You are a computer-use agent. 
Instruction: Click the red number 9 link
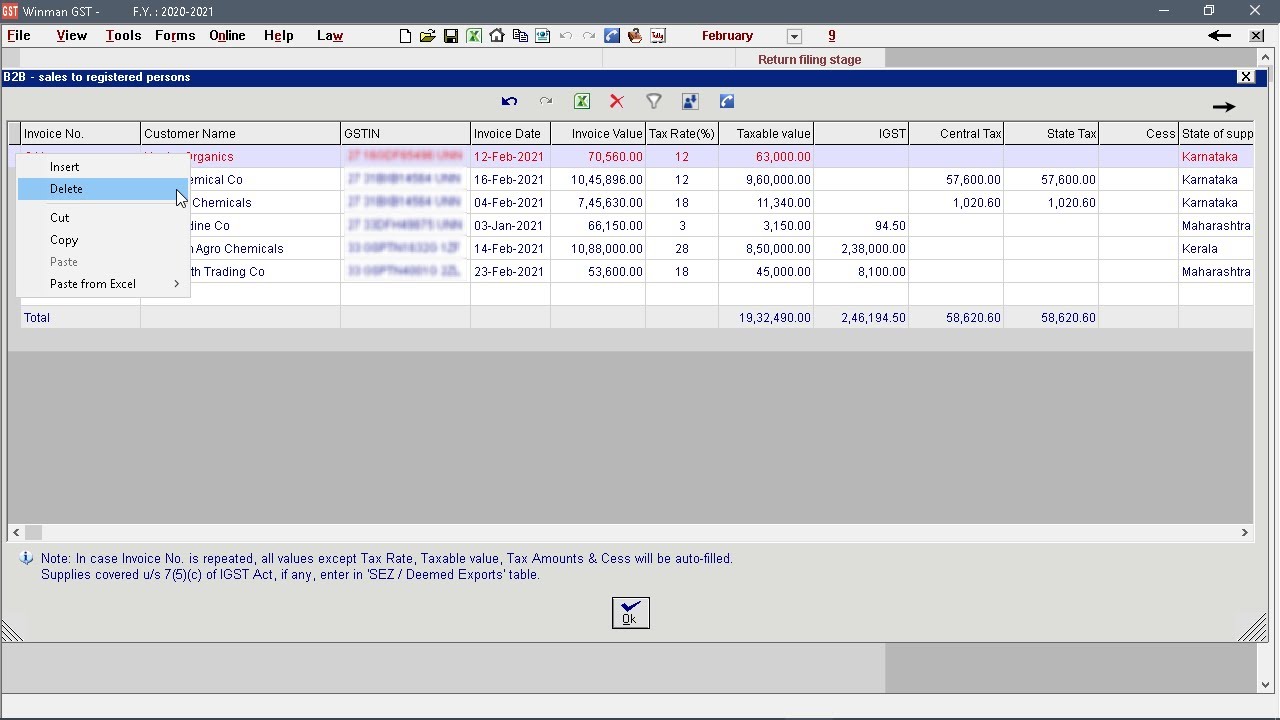[x=831, y=36]
